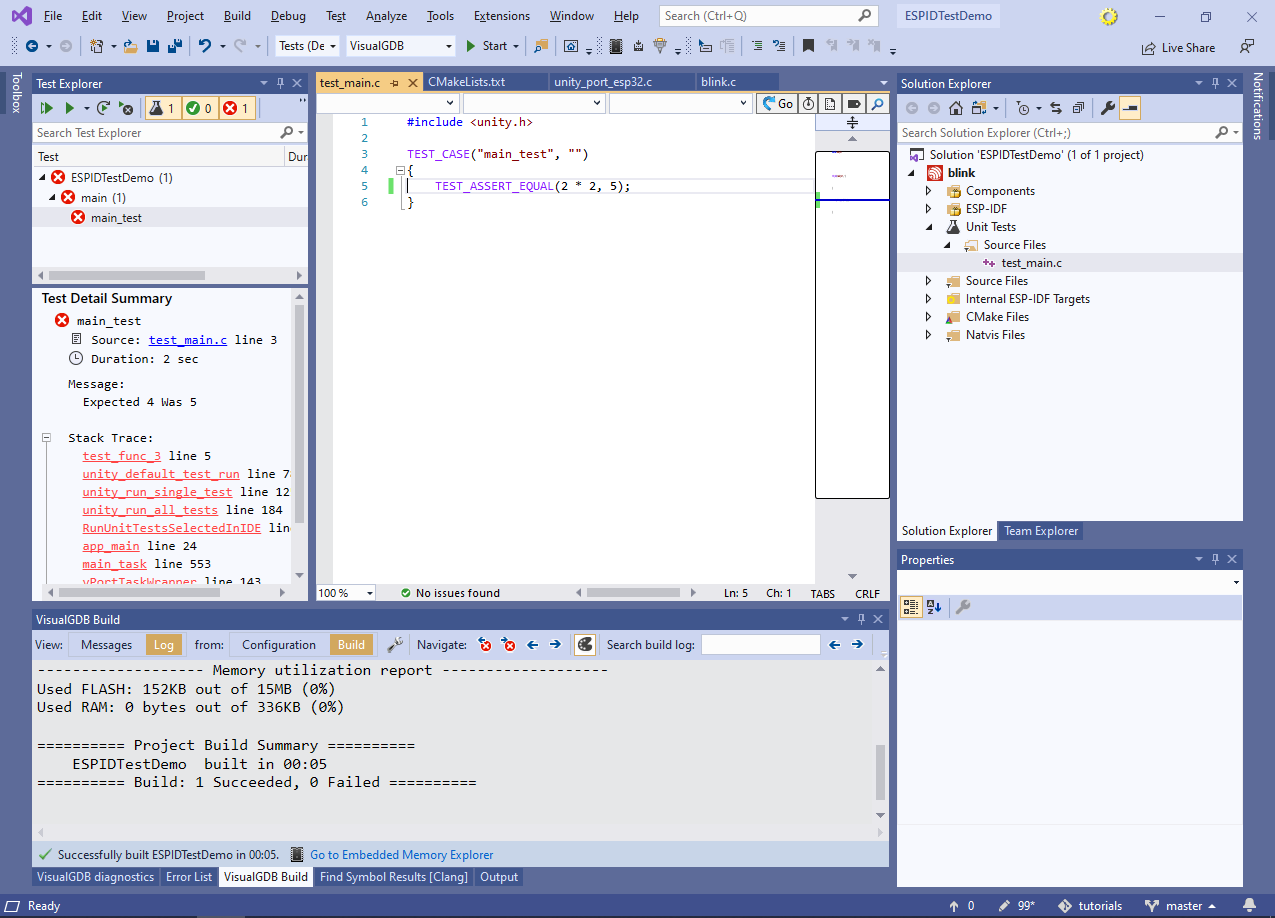Click the Alphabetical sort icon in Properties
The height and width of the screenshot is (918, 1275).
934,607
